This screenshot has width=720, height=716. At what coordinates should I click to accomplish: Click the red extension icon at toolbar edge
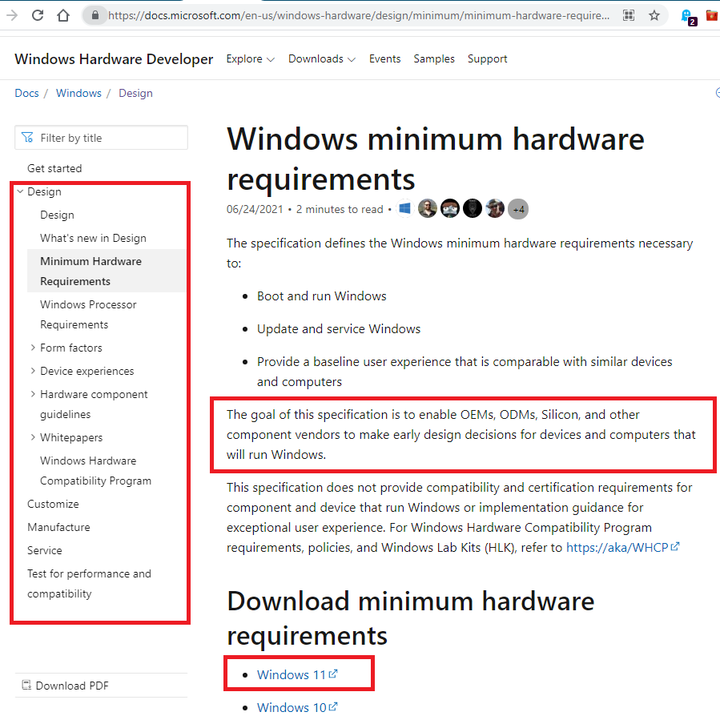713,16
